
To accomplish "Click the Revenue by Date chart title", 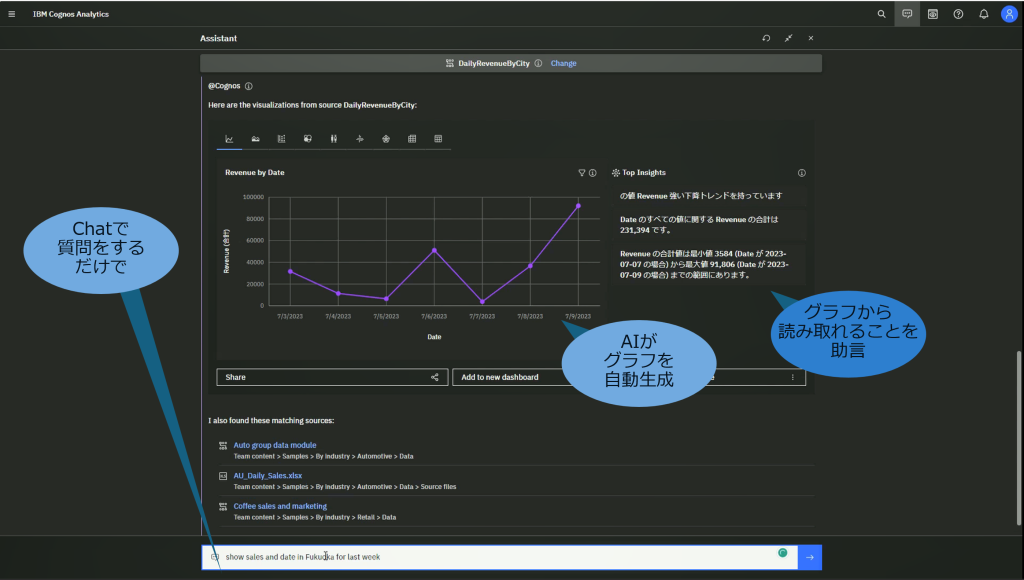I will pos(255,172).
